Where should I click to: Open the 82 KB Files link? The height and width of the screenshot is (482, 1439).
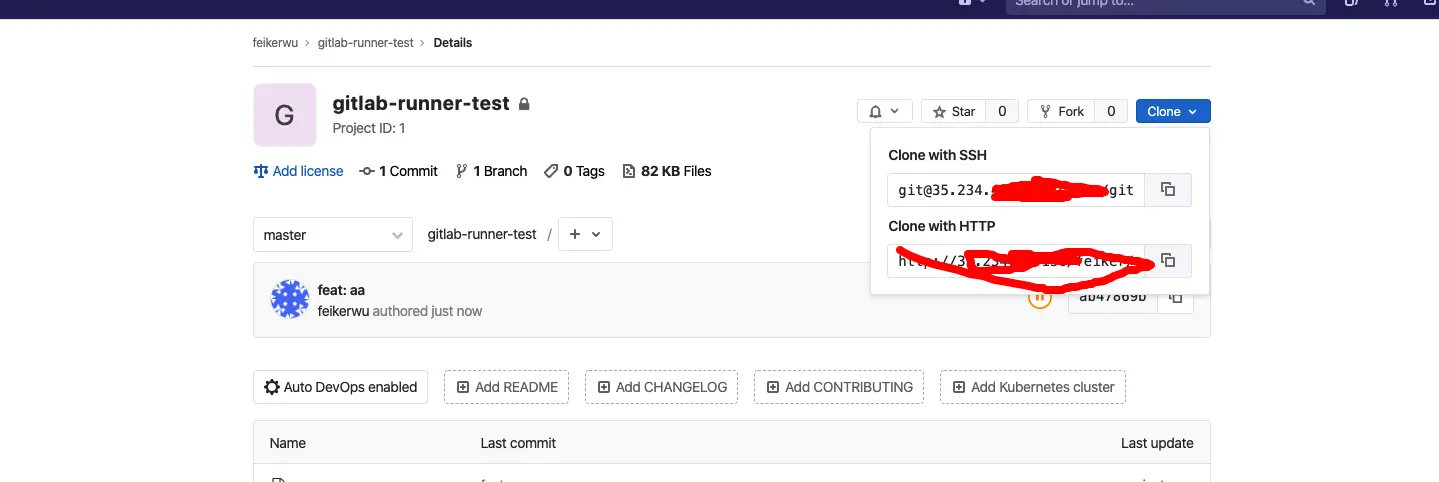[x=667, y=171]
